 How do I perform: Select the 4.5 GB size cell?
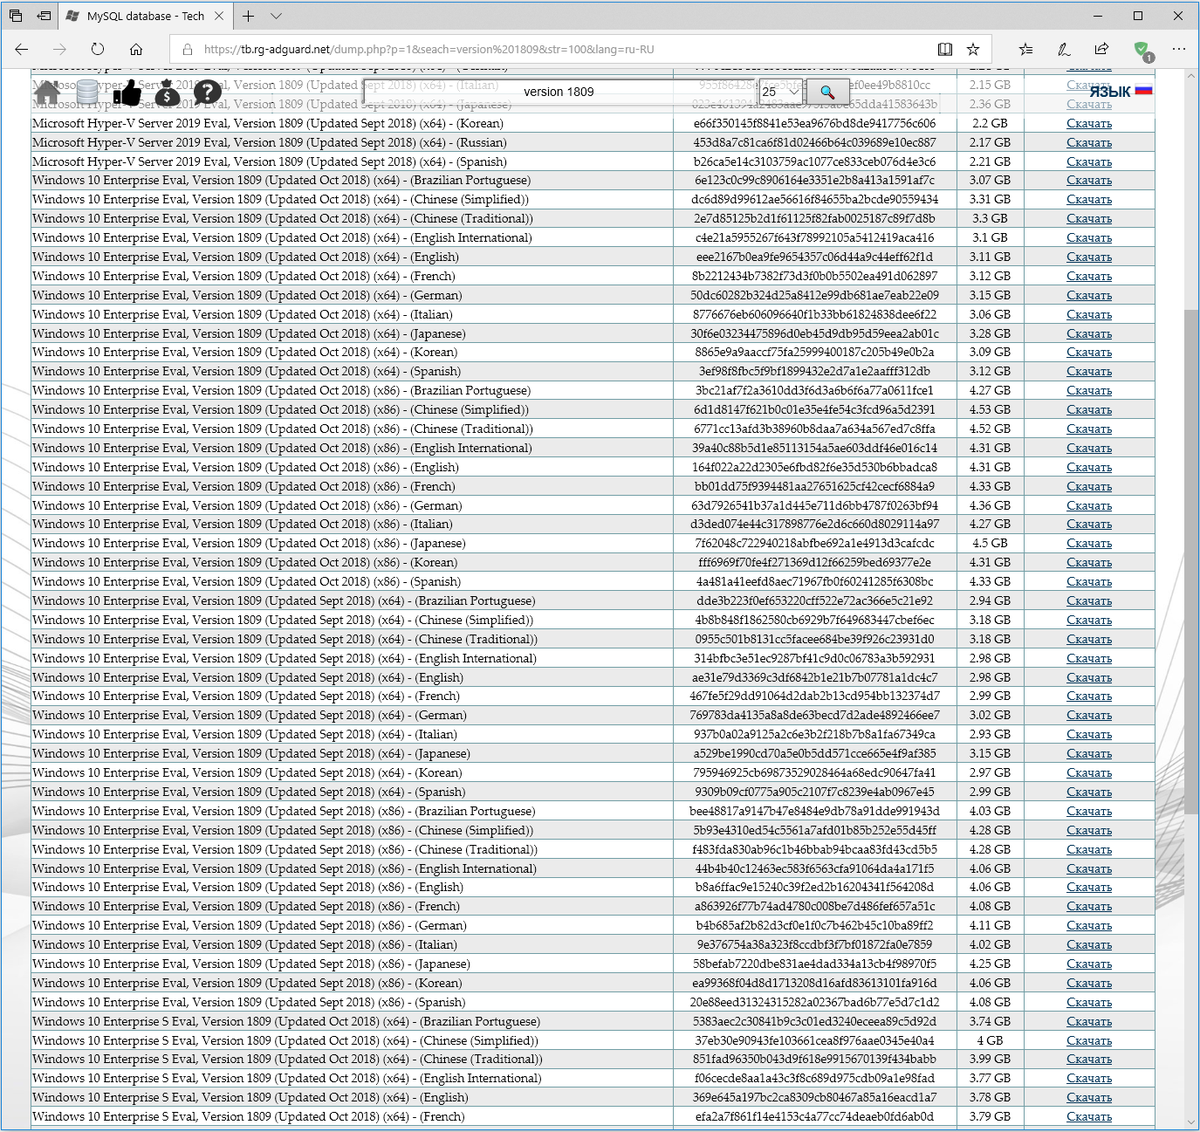coord(989,544)
